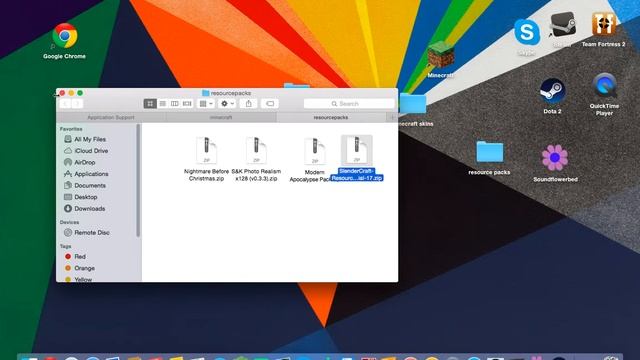Image resolution: width=640 pixels, height=360 pixels.
Task: Launch Soundflowerbed desktop icon
Action: (x=555, y=158)
